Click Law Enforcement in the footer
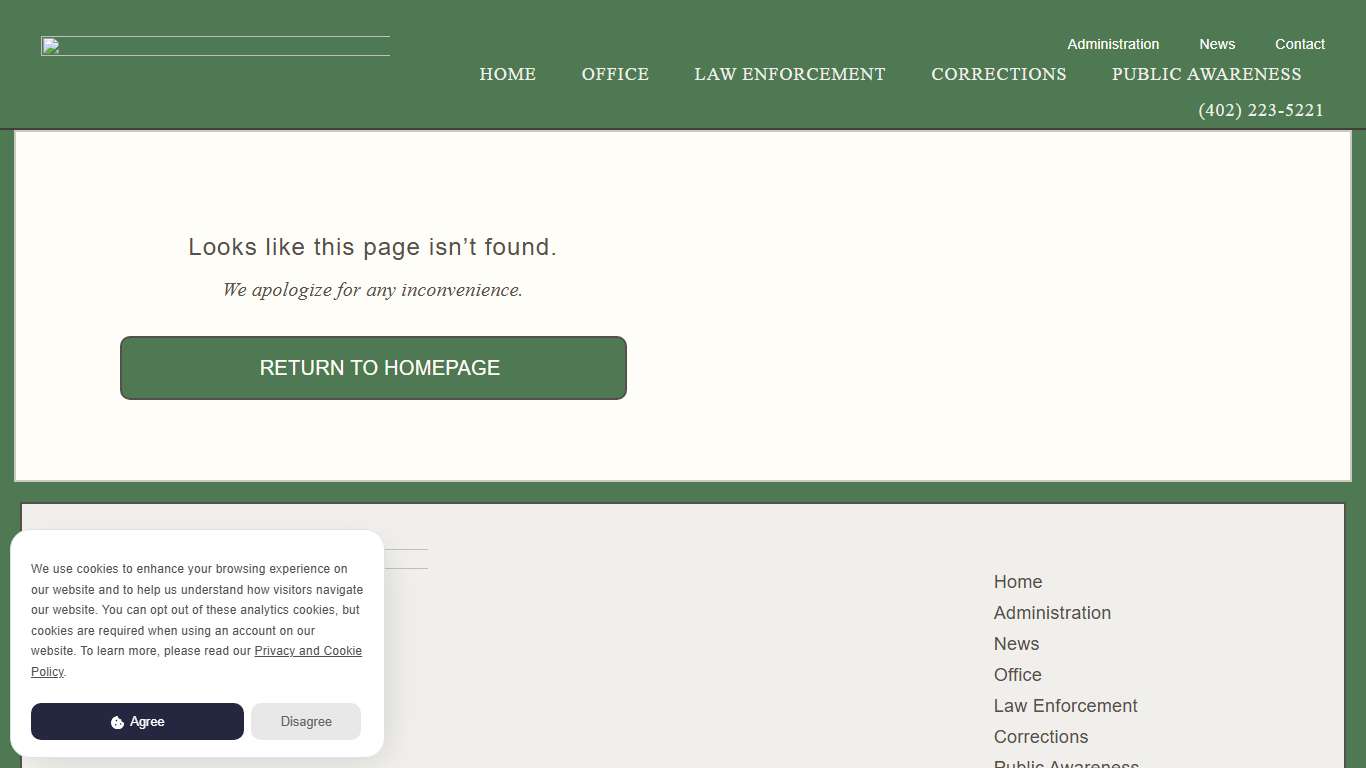Viewport: 1366px width, 768px height. click(1065, 705)
